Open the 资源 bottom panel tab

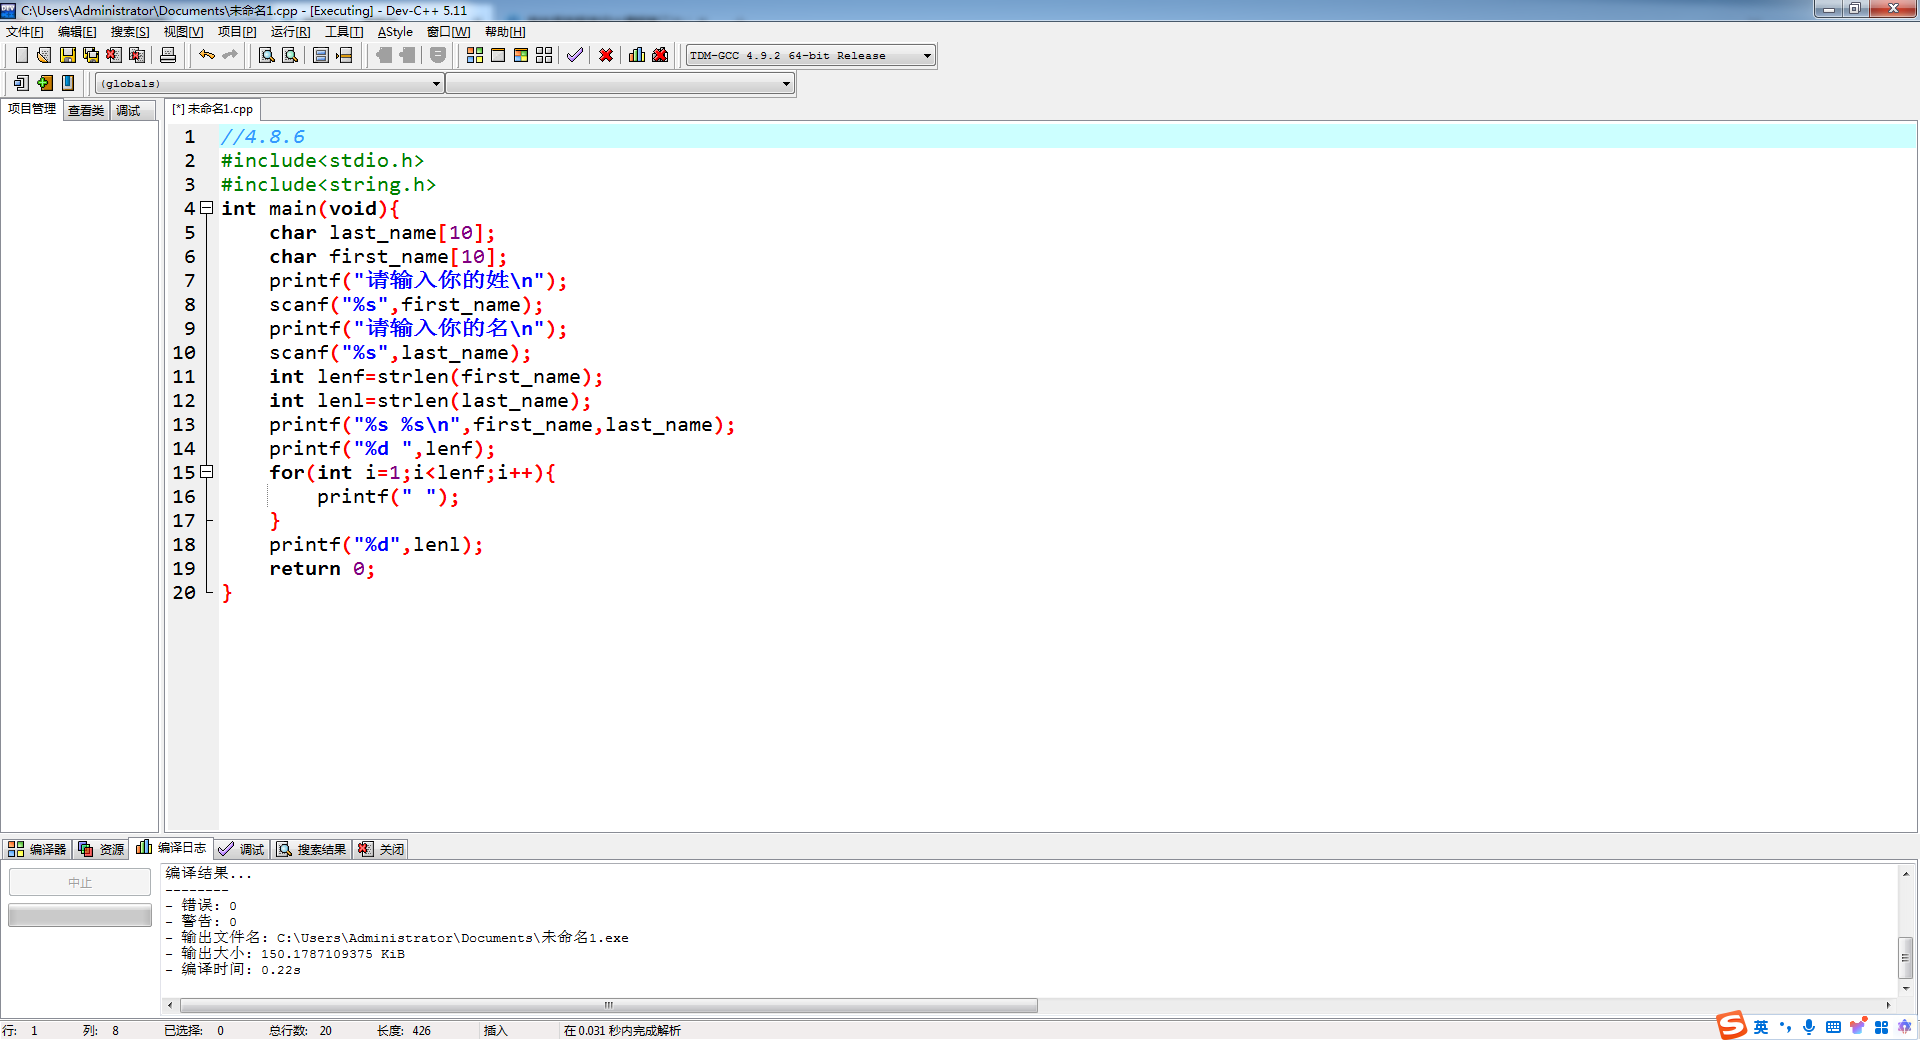101,849
